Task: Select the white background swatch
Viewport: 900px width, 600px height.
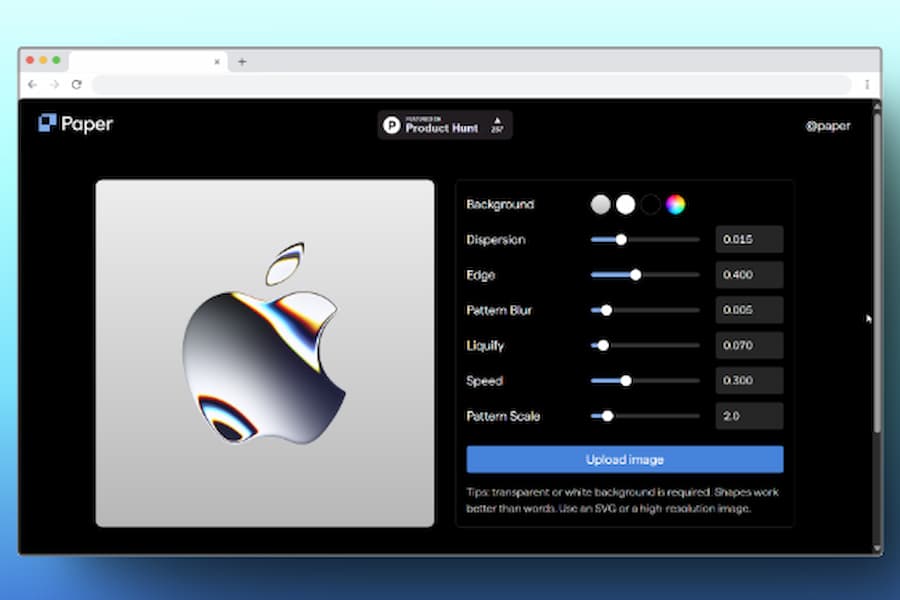Action: pyautogui.click(x=626, y=204)
